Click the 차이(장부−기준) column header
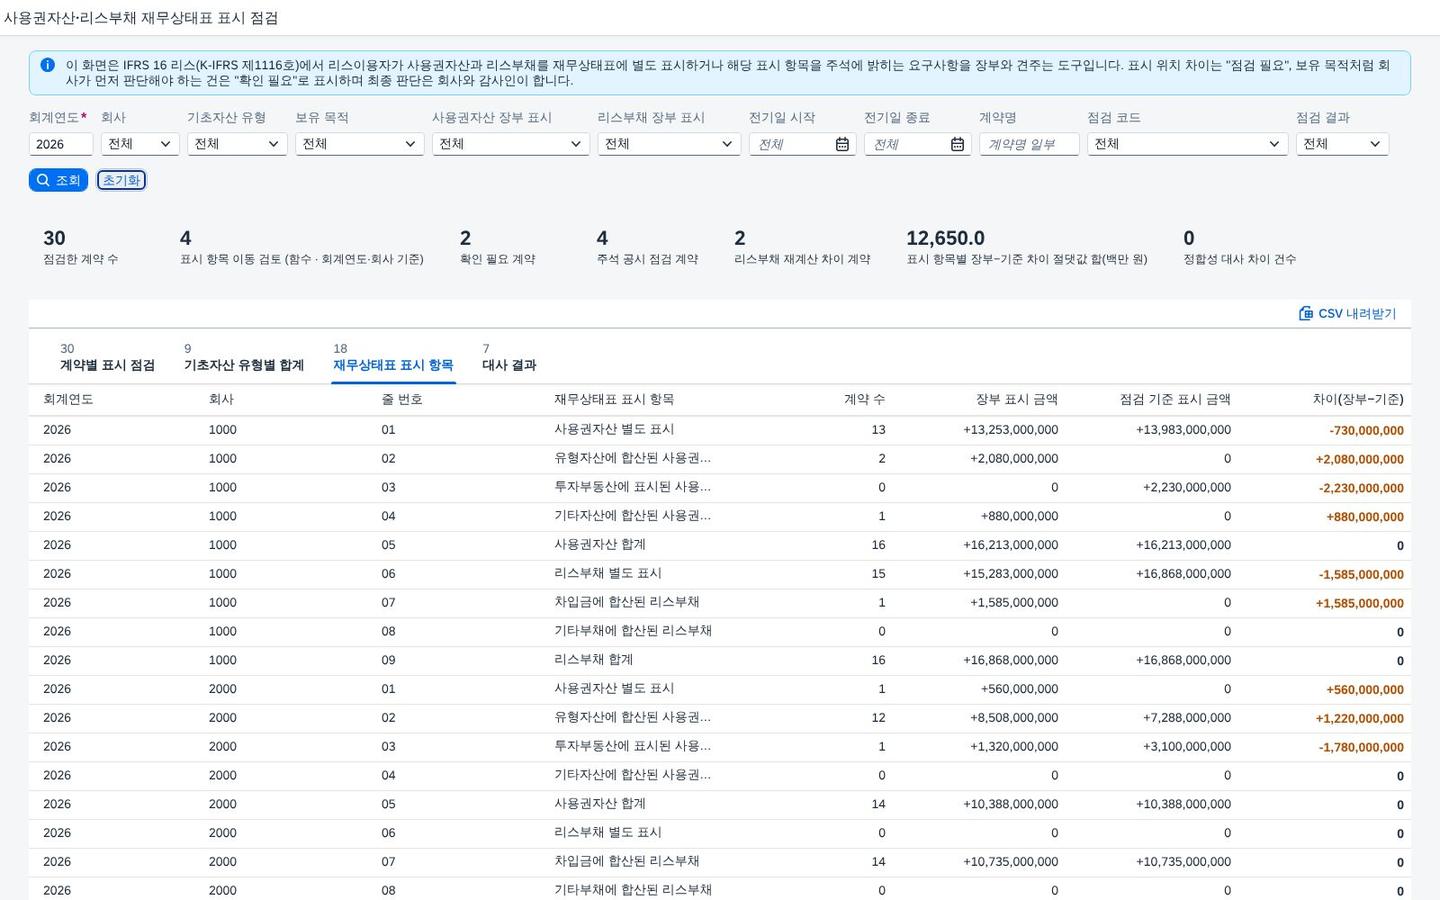This screenshot has width=1440, height=900. 1358,399
